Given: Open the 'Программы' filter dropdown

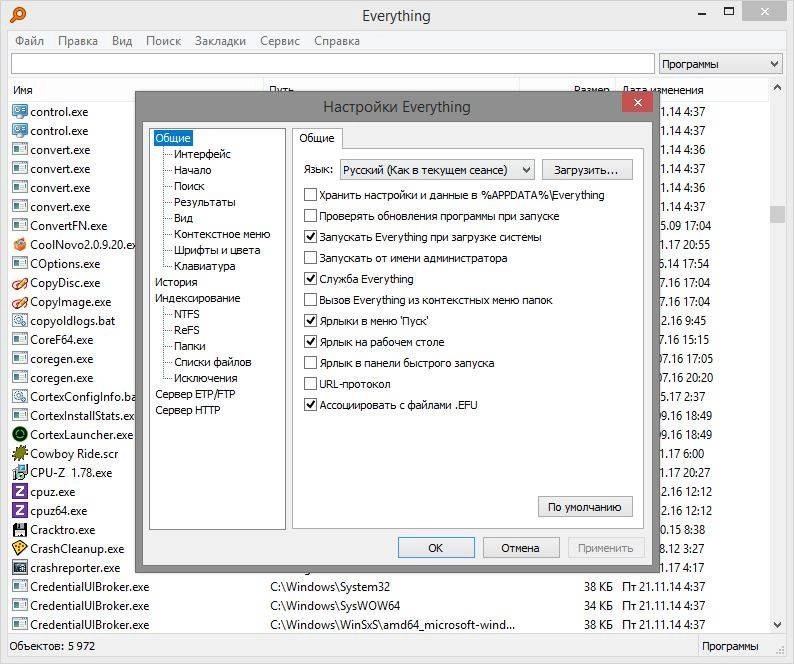Looking at the screenshot, I should tap(720, 64).
